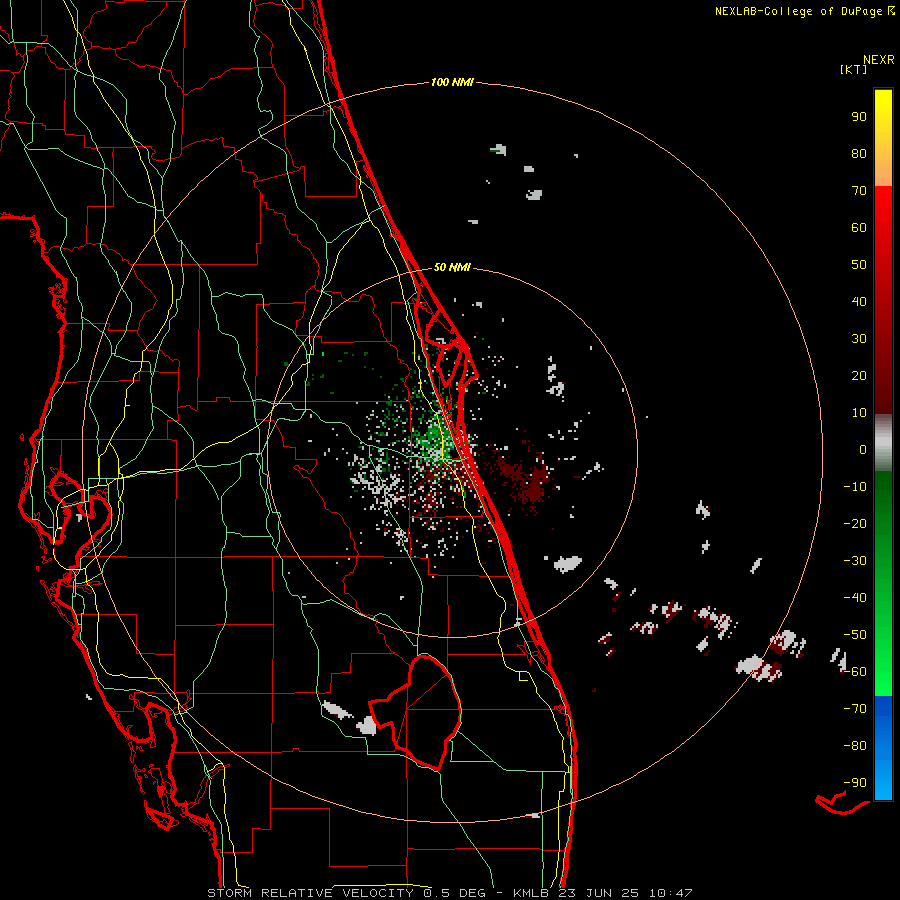The width and height of the screenshot is (900, 900).
Task: Select the positive 10 value on the velocity scale
Action: click(x=859, y=412)
